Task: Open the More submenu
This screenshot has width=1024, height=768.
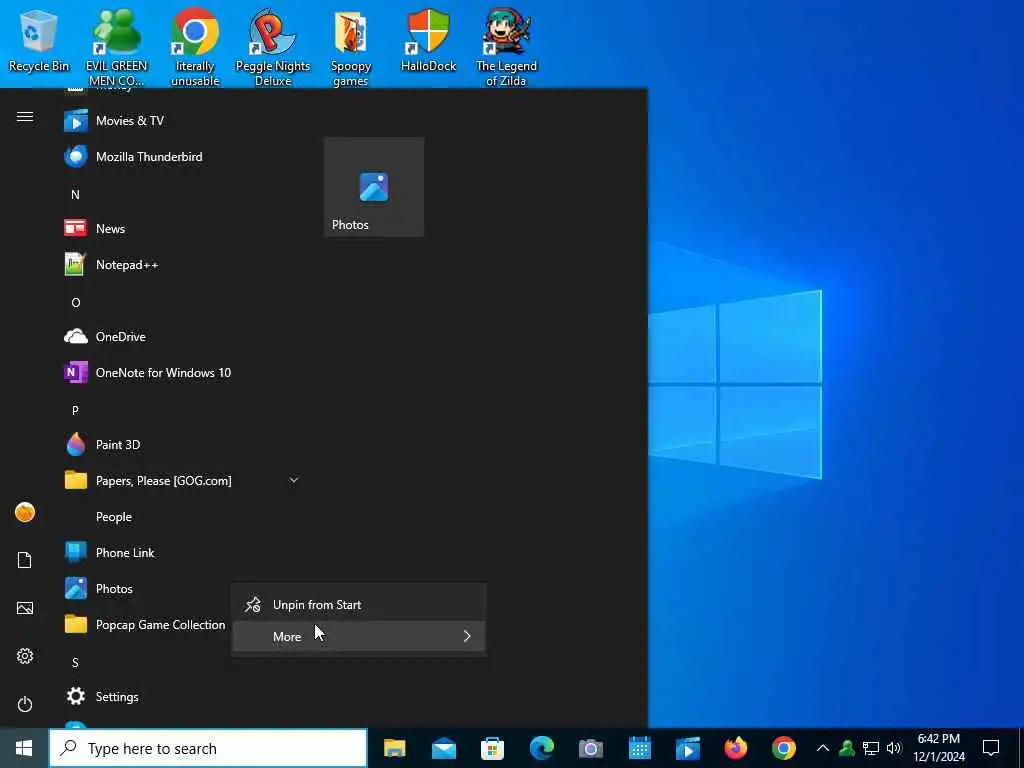Action: click(x=359, y=636)
